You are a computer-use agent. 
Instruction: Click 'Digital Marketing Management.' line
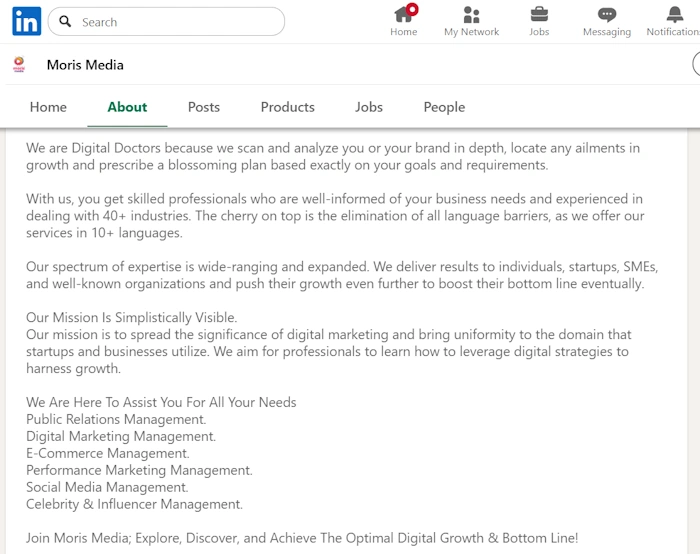(121, 436)
